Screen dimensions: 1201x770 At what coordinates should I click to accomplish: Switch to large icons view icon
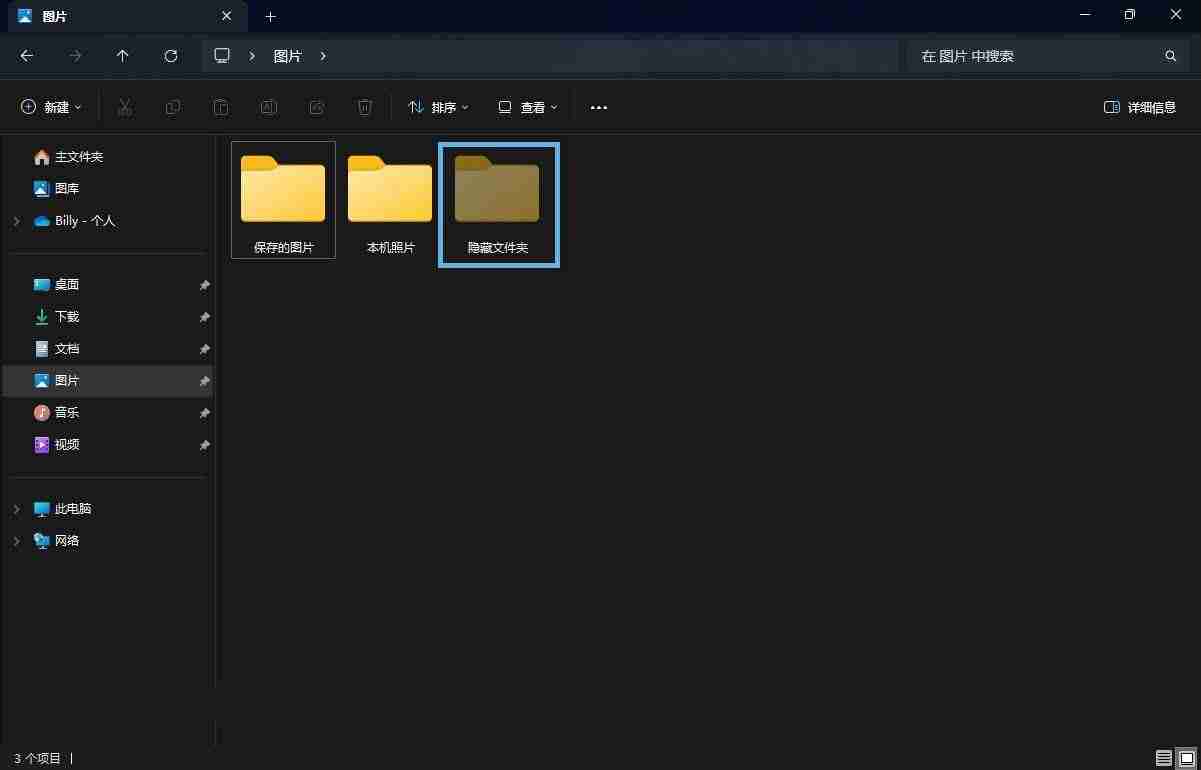coord(1186,758)
